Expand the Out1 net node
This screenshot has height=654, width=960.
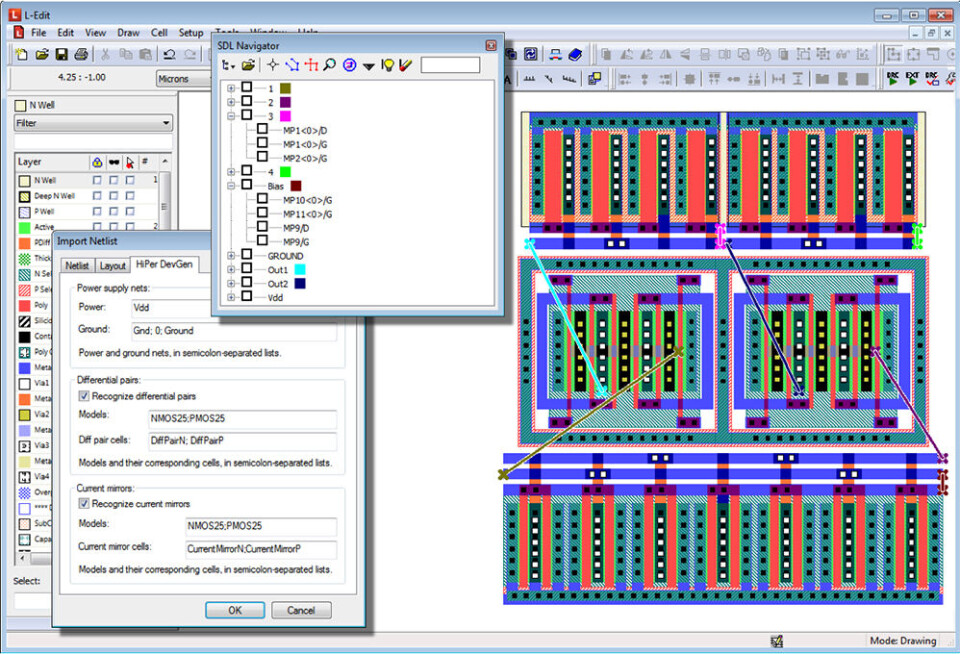tap(231, 269)
